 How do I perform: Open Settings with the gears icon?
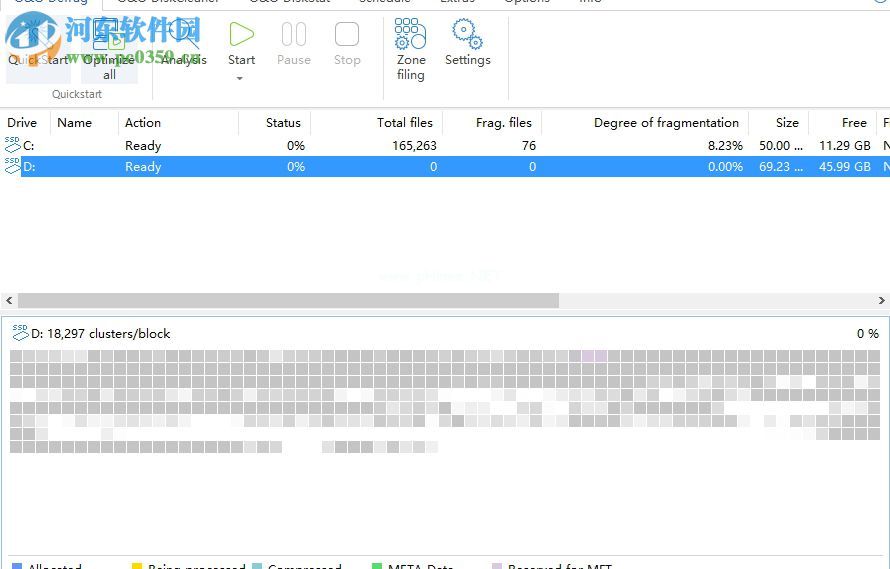[x=467, y=43]
